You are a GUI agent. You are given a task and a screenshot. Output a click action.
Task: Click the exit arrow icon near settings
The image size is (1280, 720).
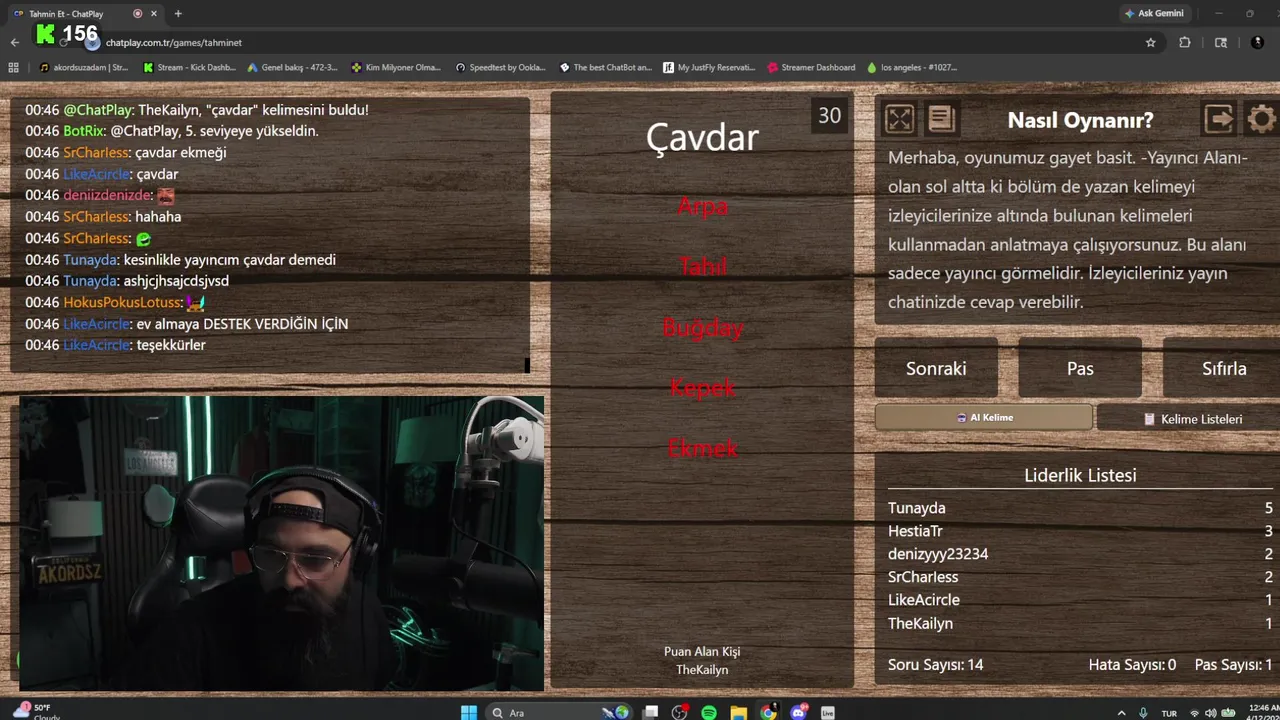[x=1219, y=120]
